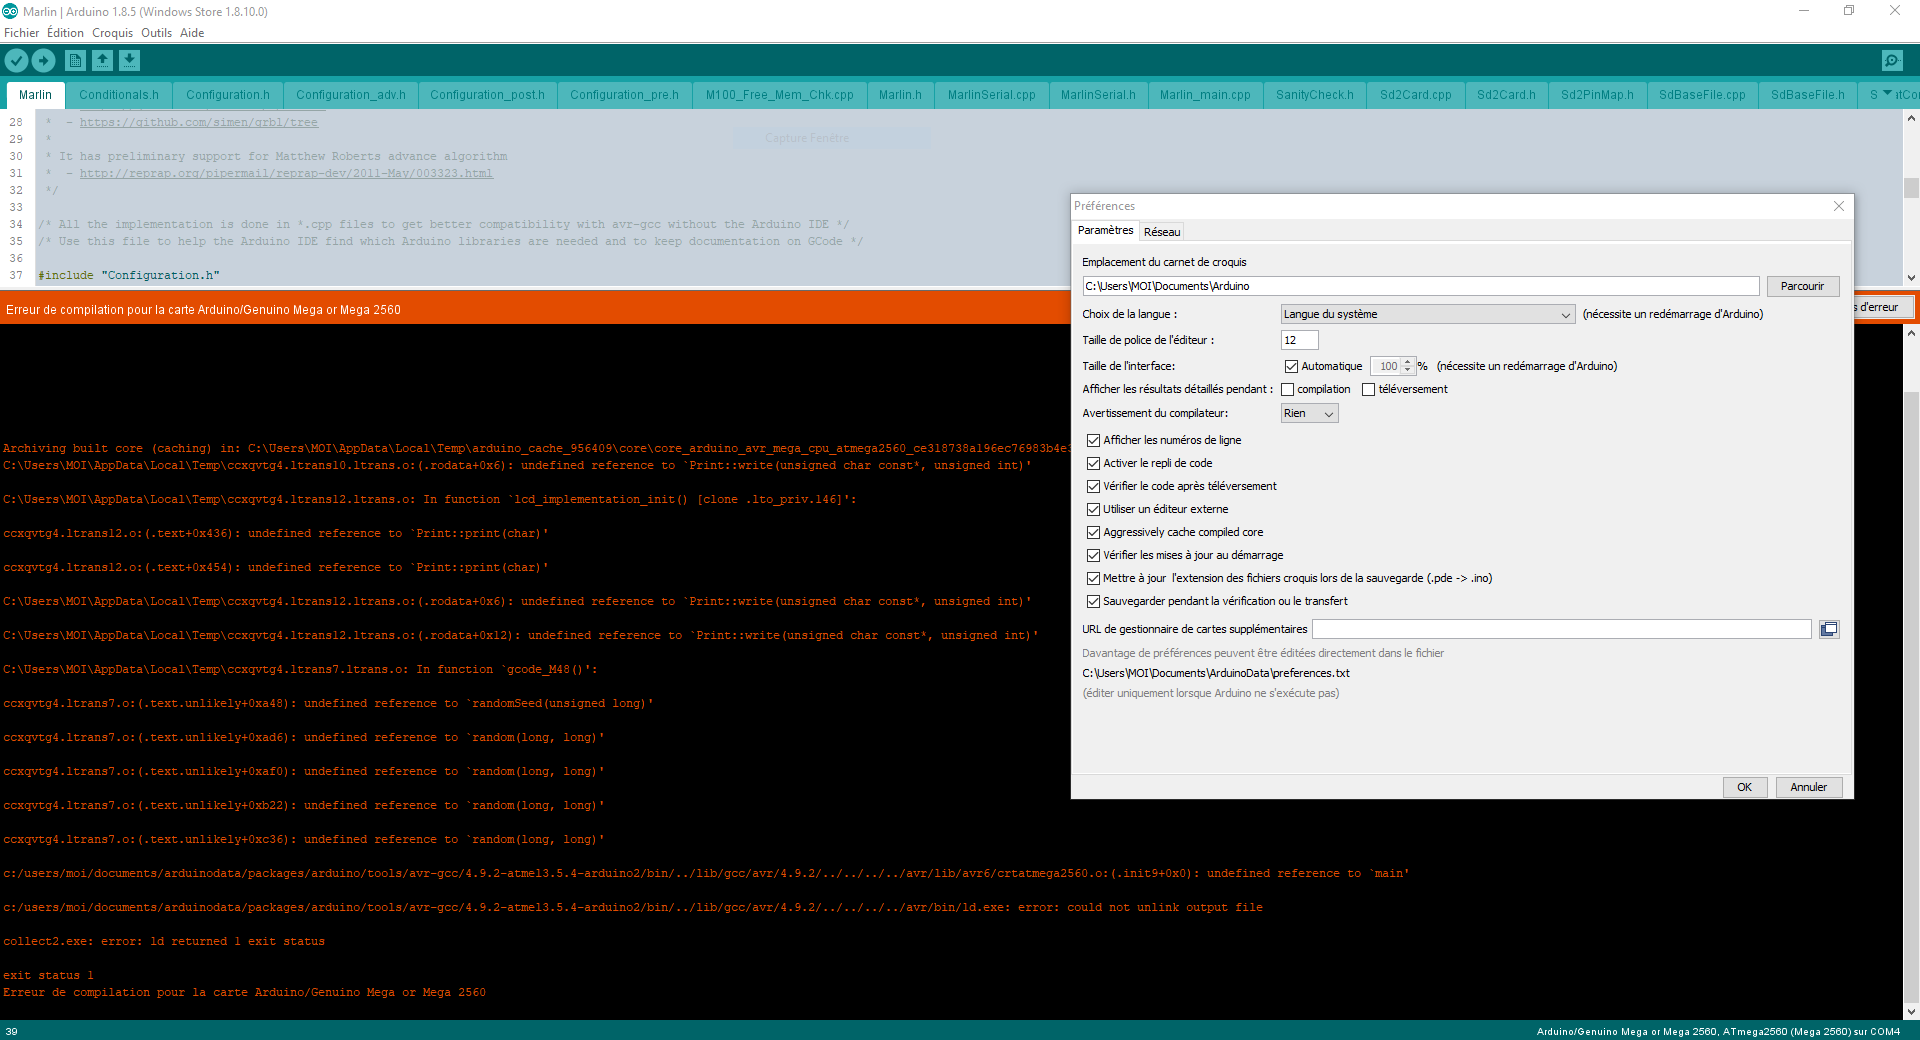Image resolution: width=1920 pixels, height=1040 pixels.
Task: Open the Serial Monitor magnifier icon
Action: tap(1892, 61)
